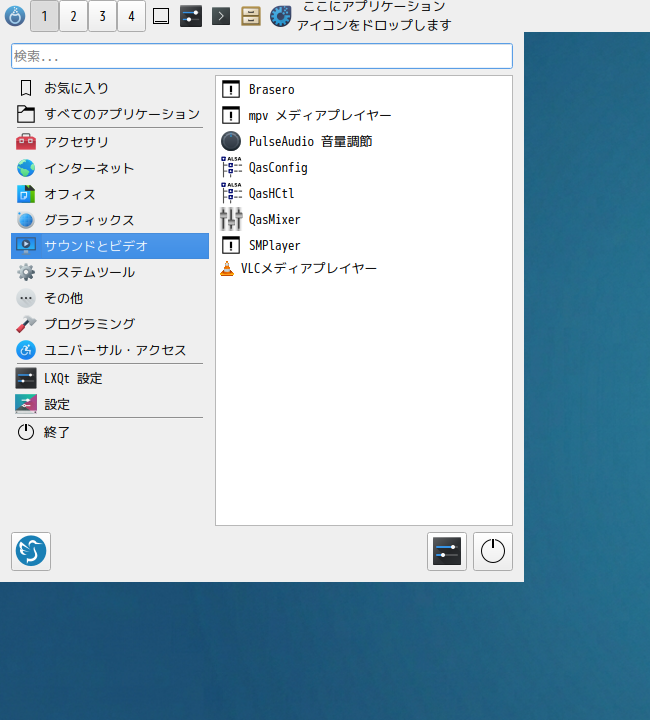Viewport: 650px width, 720px height.
Task: Select サウンドとビデオ category
Action: coord(110,246)
